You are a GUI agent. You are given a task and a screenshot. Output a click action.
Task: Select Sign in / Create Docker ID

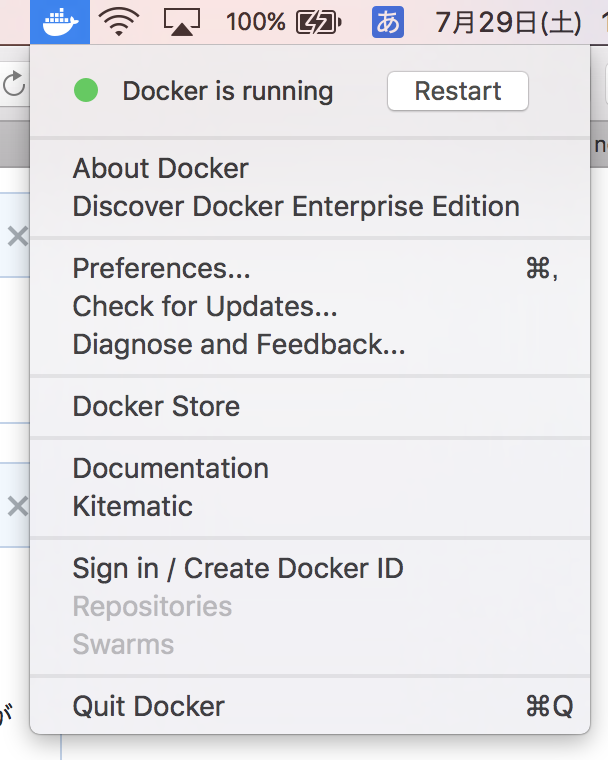pyautogui.click(x=238, y=568)
